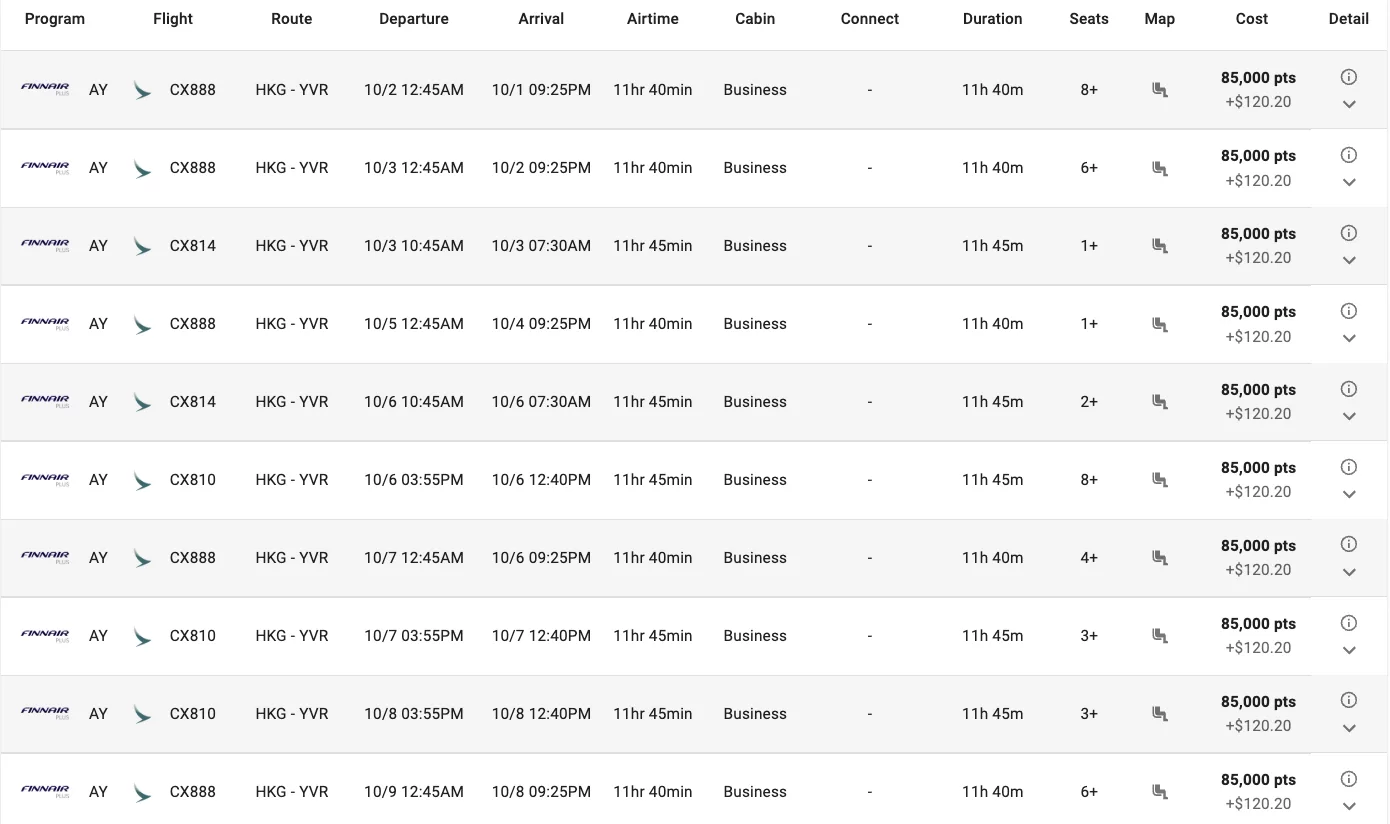Viewport: 1390px width, 824px height.
Task: Click info icon for 10/3 CX814 row
Action: click(1348, 233)
